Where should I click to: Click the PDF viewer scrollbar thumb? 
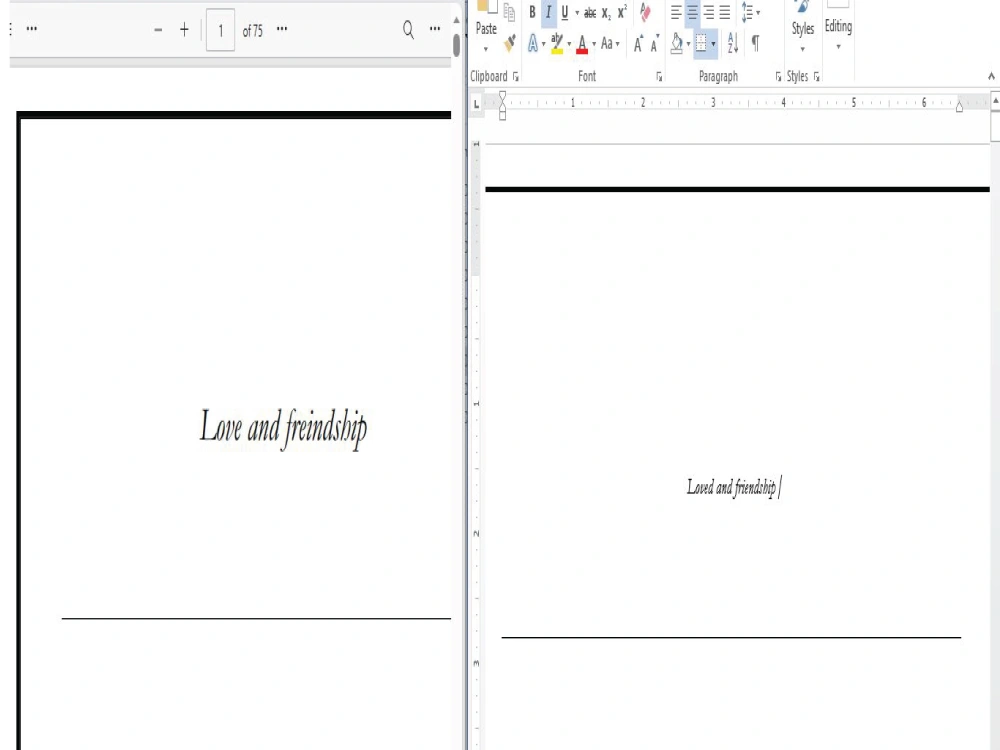pyautogui.click(x=456, y=45)
